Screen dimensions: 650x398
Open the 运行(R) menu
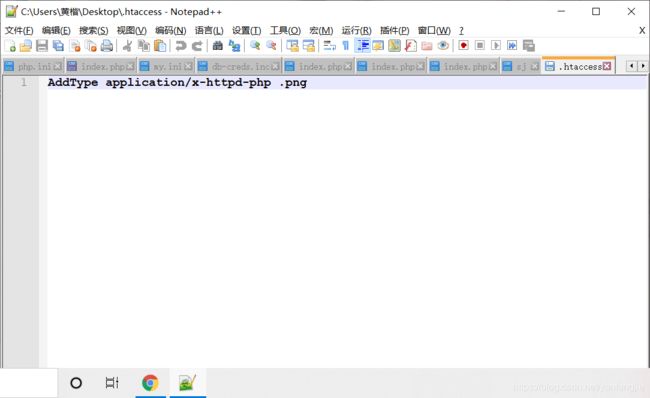point(357,31)
